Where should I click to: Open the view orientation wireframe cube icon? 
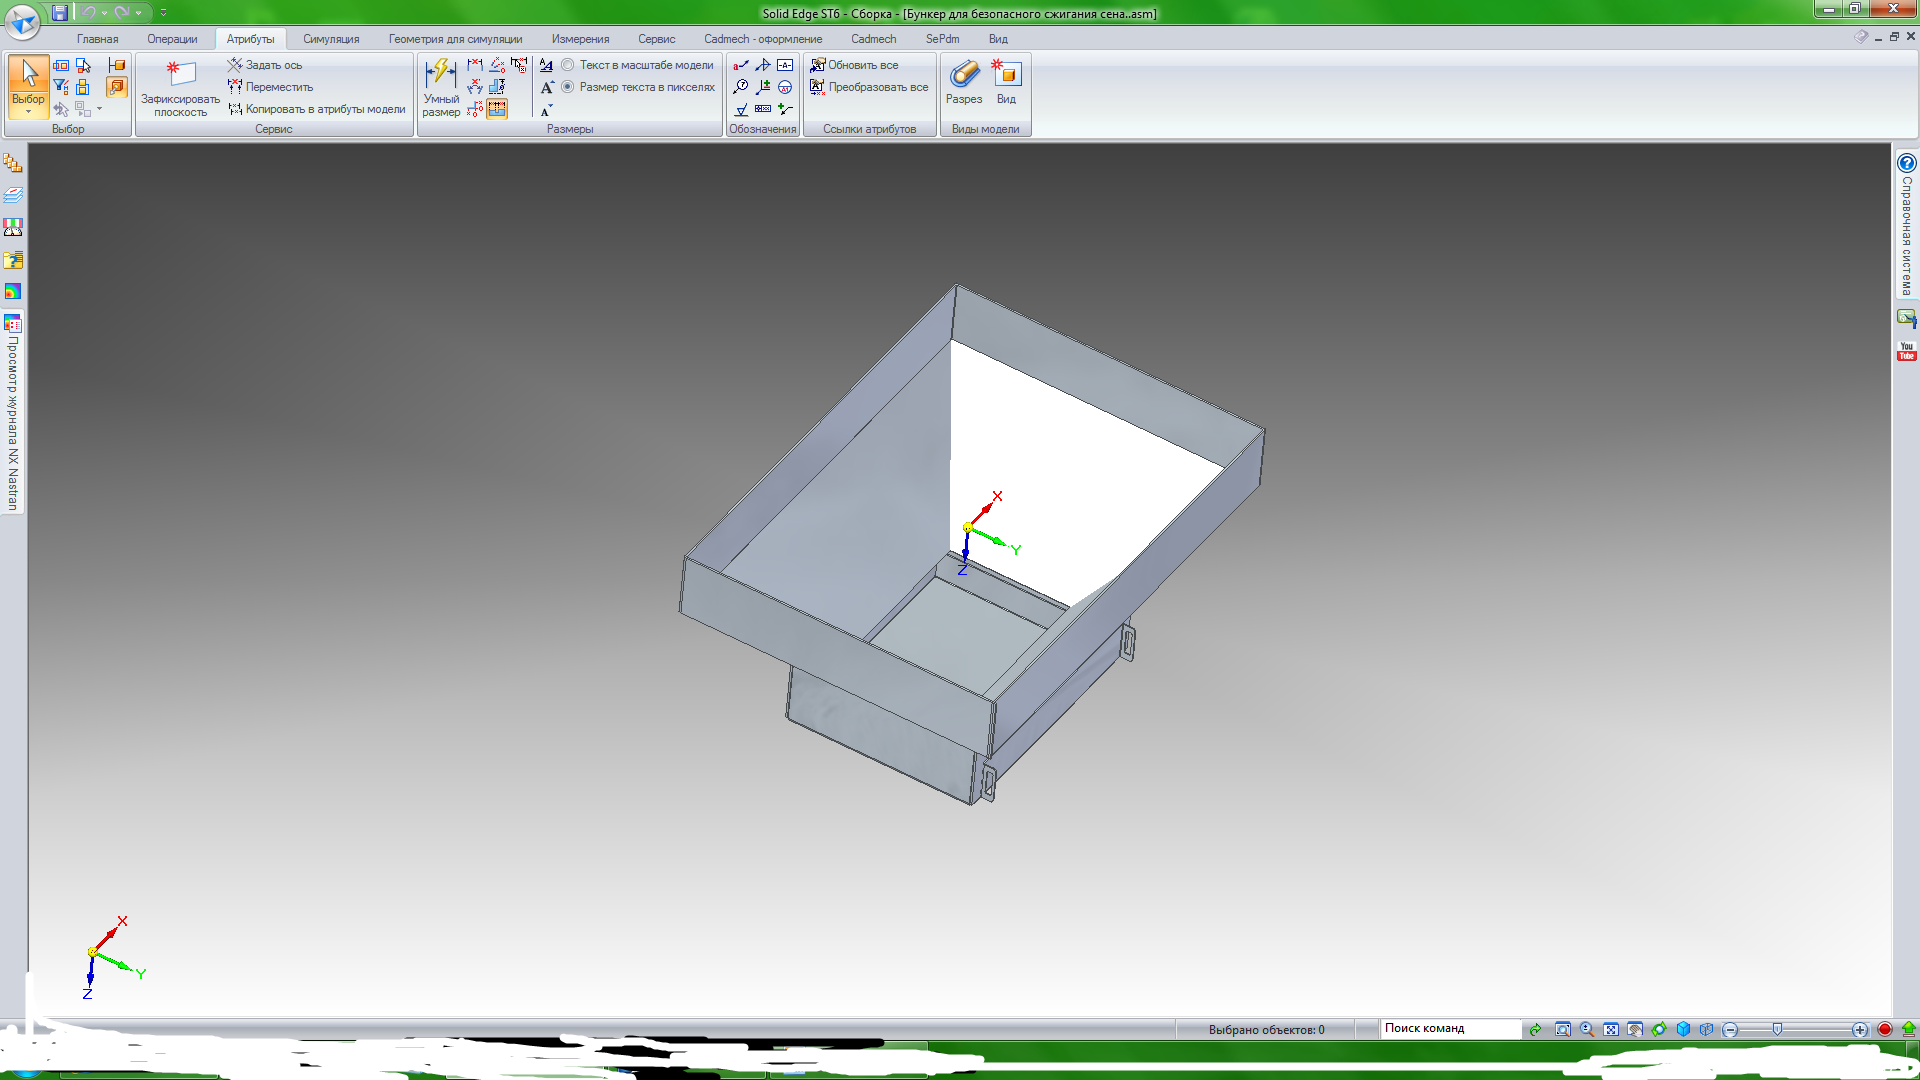[1707, 1029]
